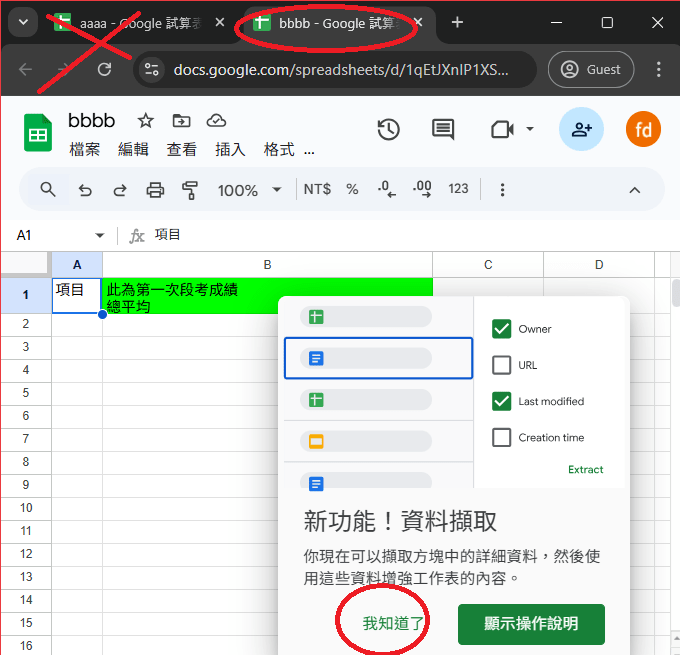Click the undo arrow icon
Screen dimensions: 680x655
[x=85, y=189]
